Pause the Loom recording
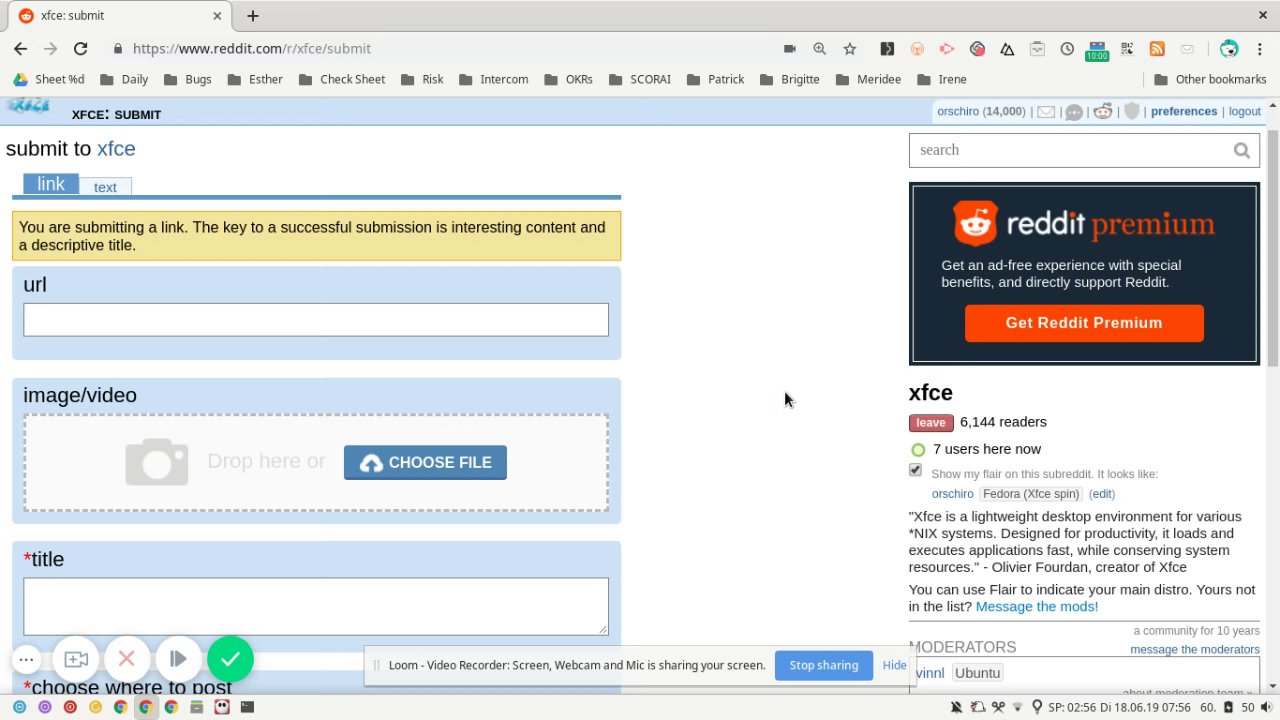This screenshot has height=720, width=1280. pyautogui.click(x=178, y=659)
